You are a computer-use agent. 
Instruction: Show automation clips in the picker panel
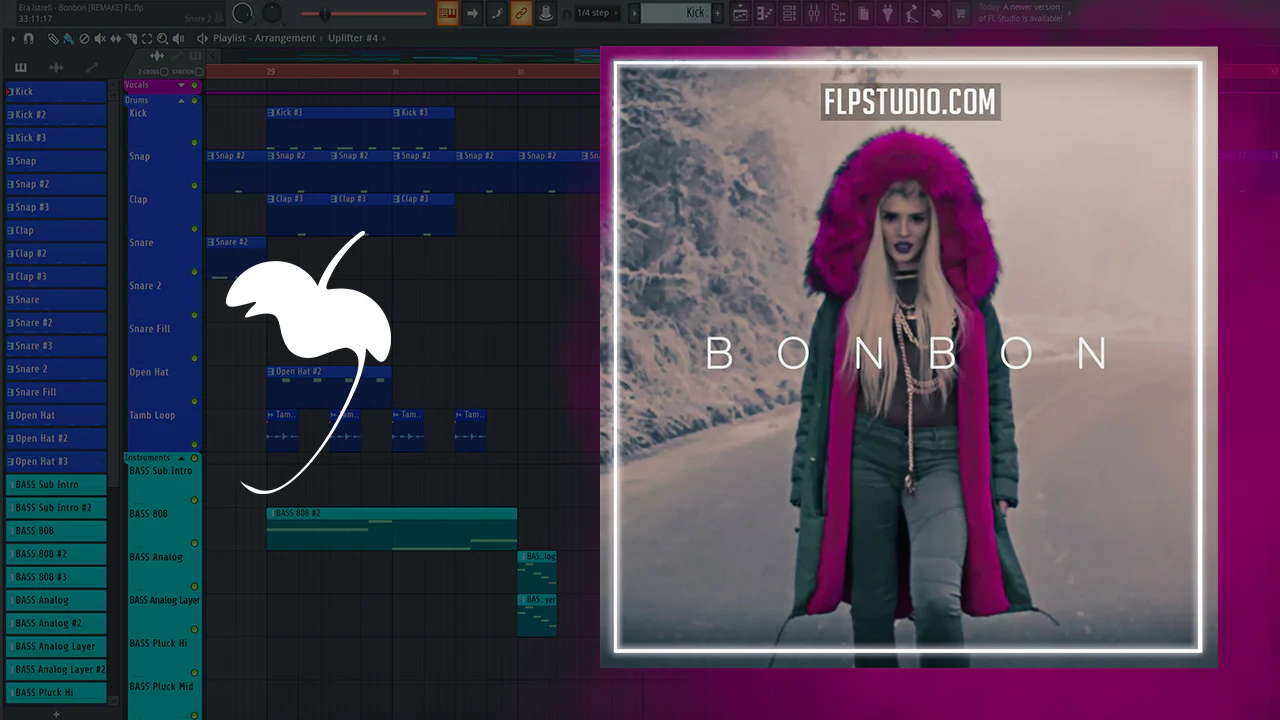(x=92, y=67)
